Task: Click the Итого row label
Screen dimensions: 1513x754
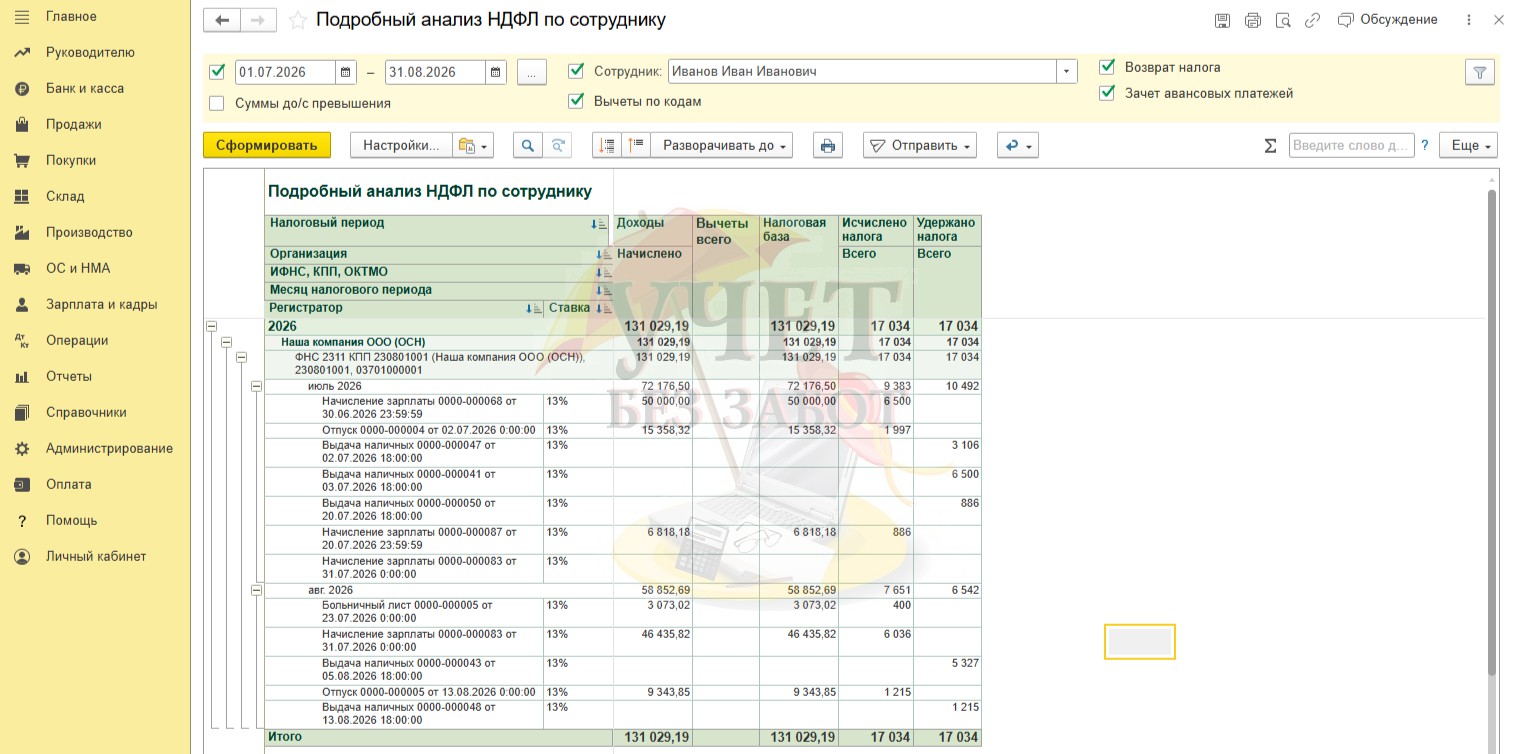Action: pyautogui.click(x=285, y=737)
